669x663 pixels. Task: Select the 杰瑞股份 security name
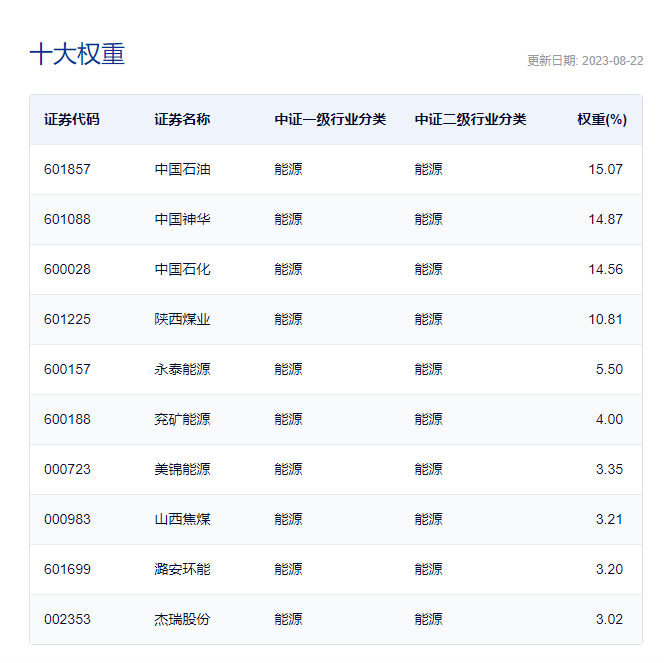tap(182, 619)
